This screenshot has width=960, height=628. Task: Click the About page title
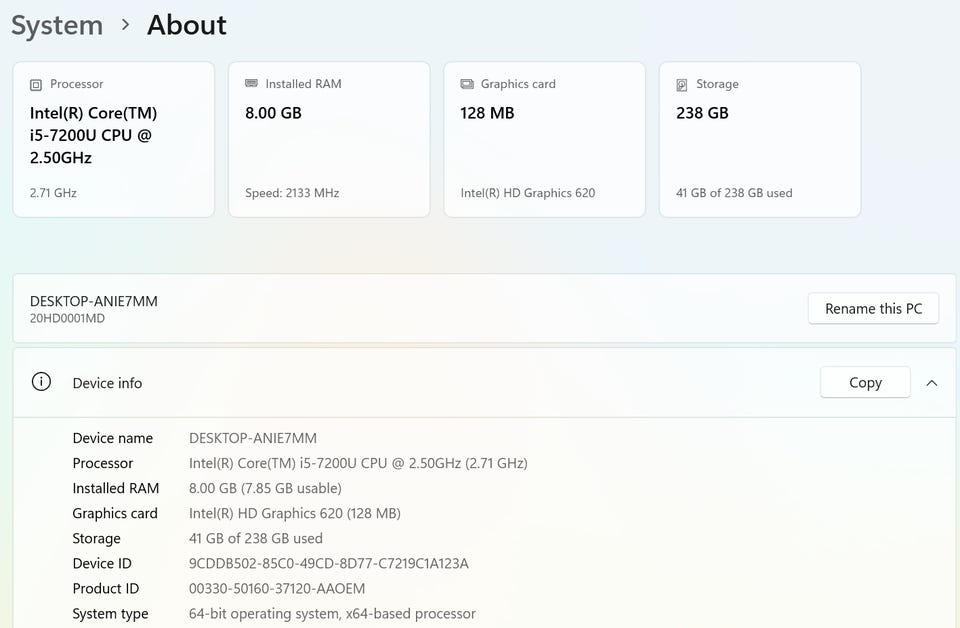pos(187,25)
